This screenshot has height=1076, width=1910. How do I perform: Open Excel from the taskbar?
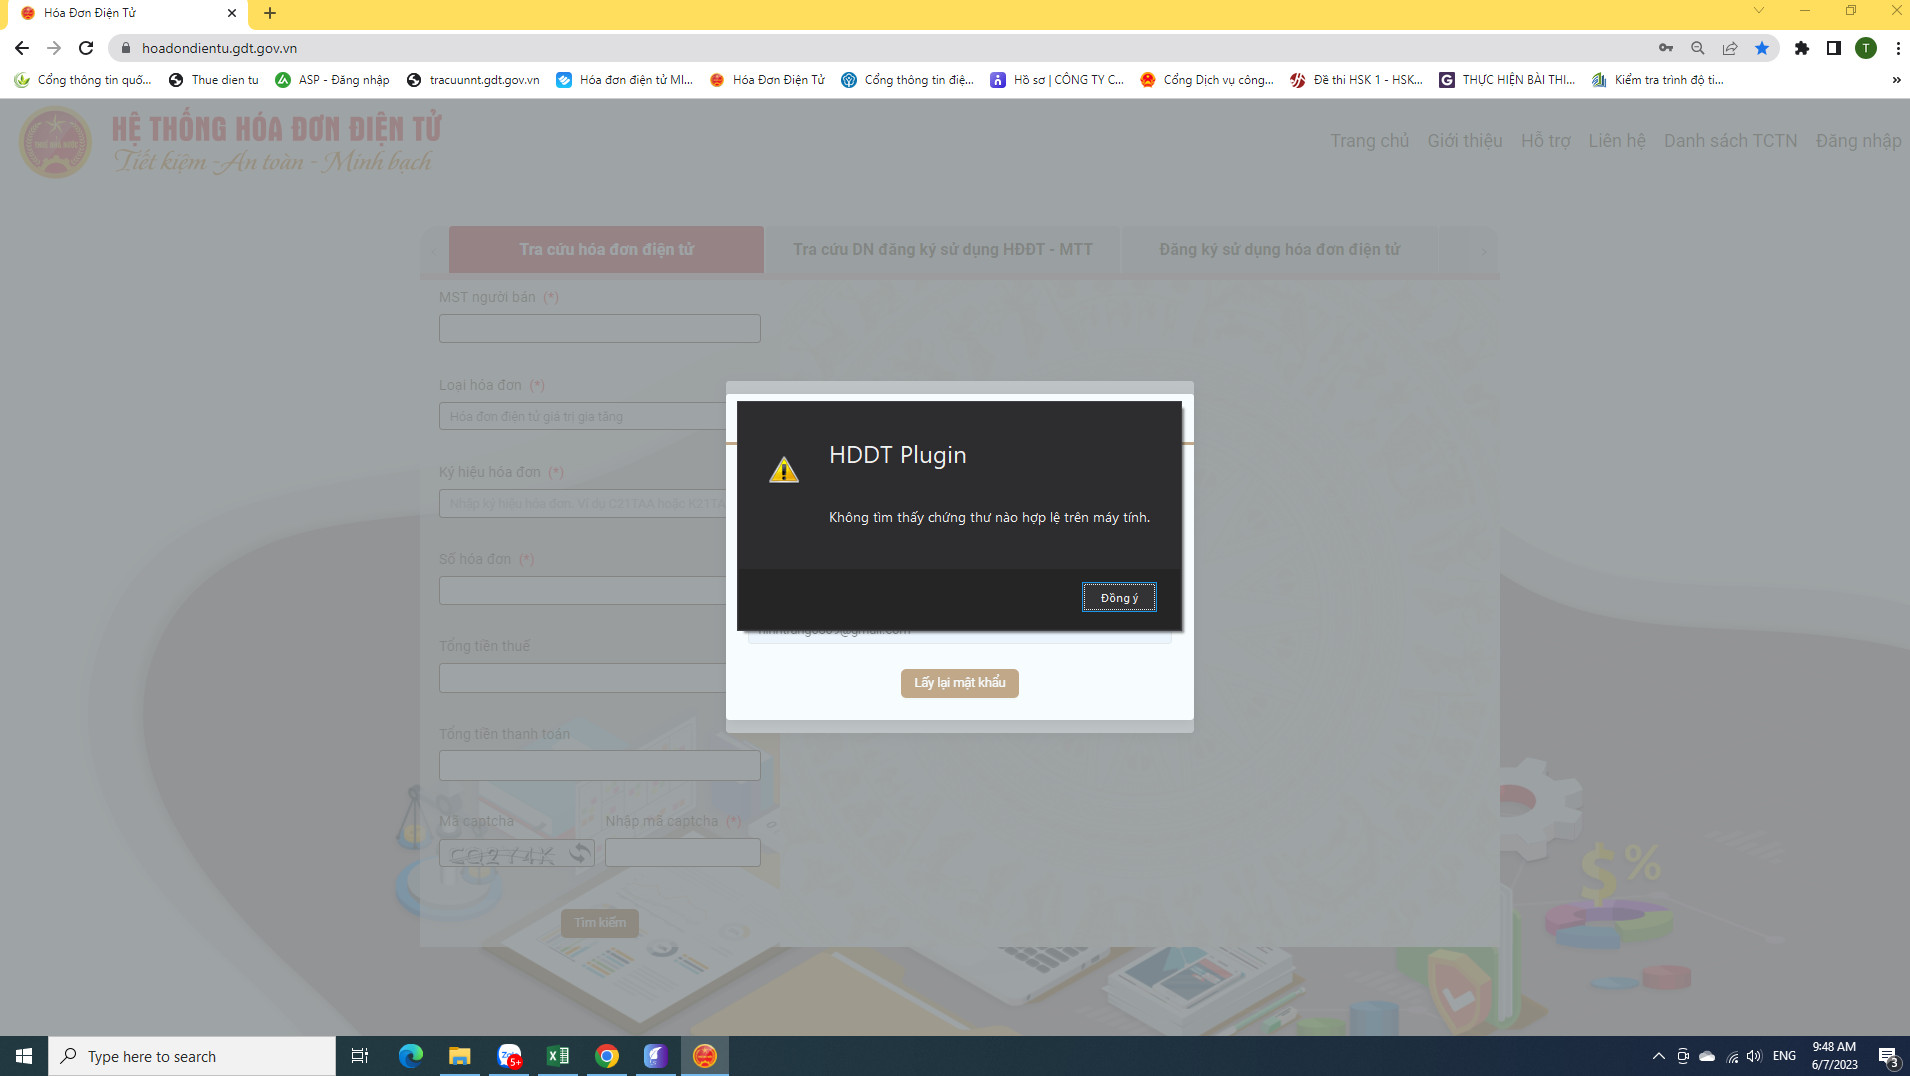point(558,1056)
